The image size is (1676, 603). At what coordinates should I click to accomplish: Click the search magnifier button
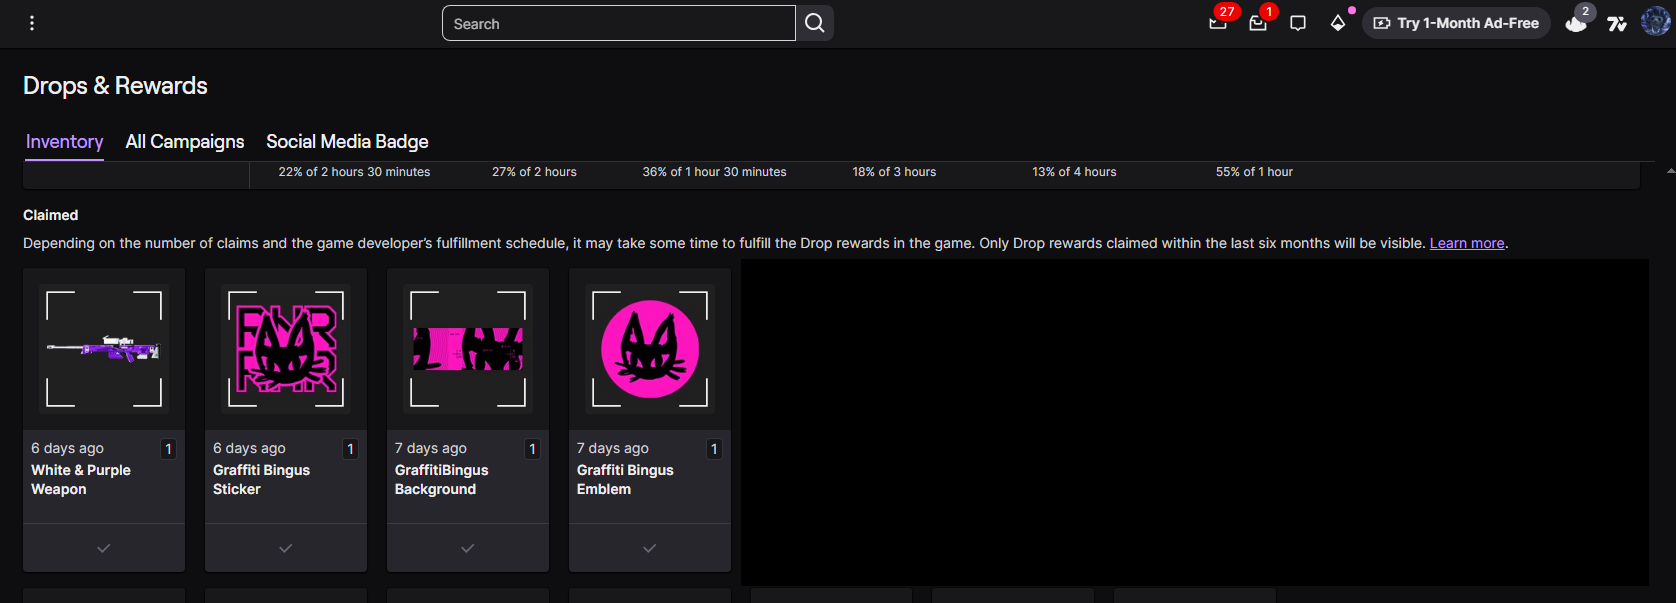coord(815,23)
